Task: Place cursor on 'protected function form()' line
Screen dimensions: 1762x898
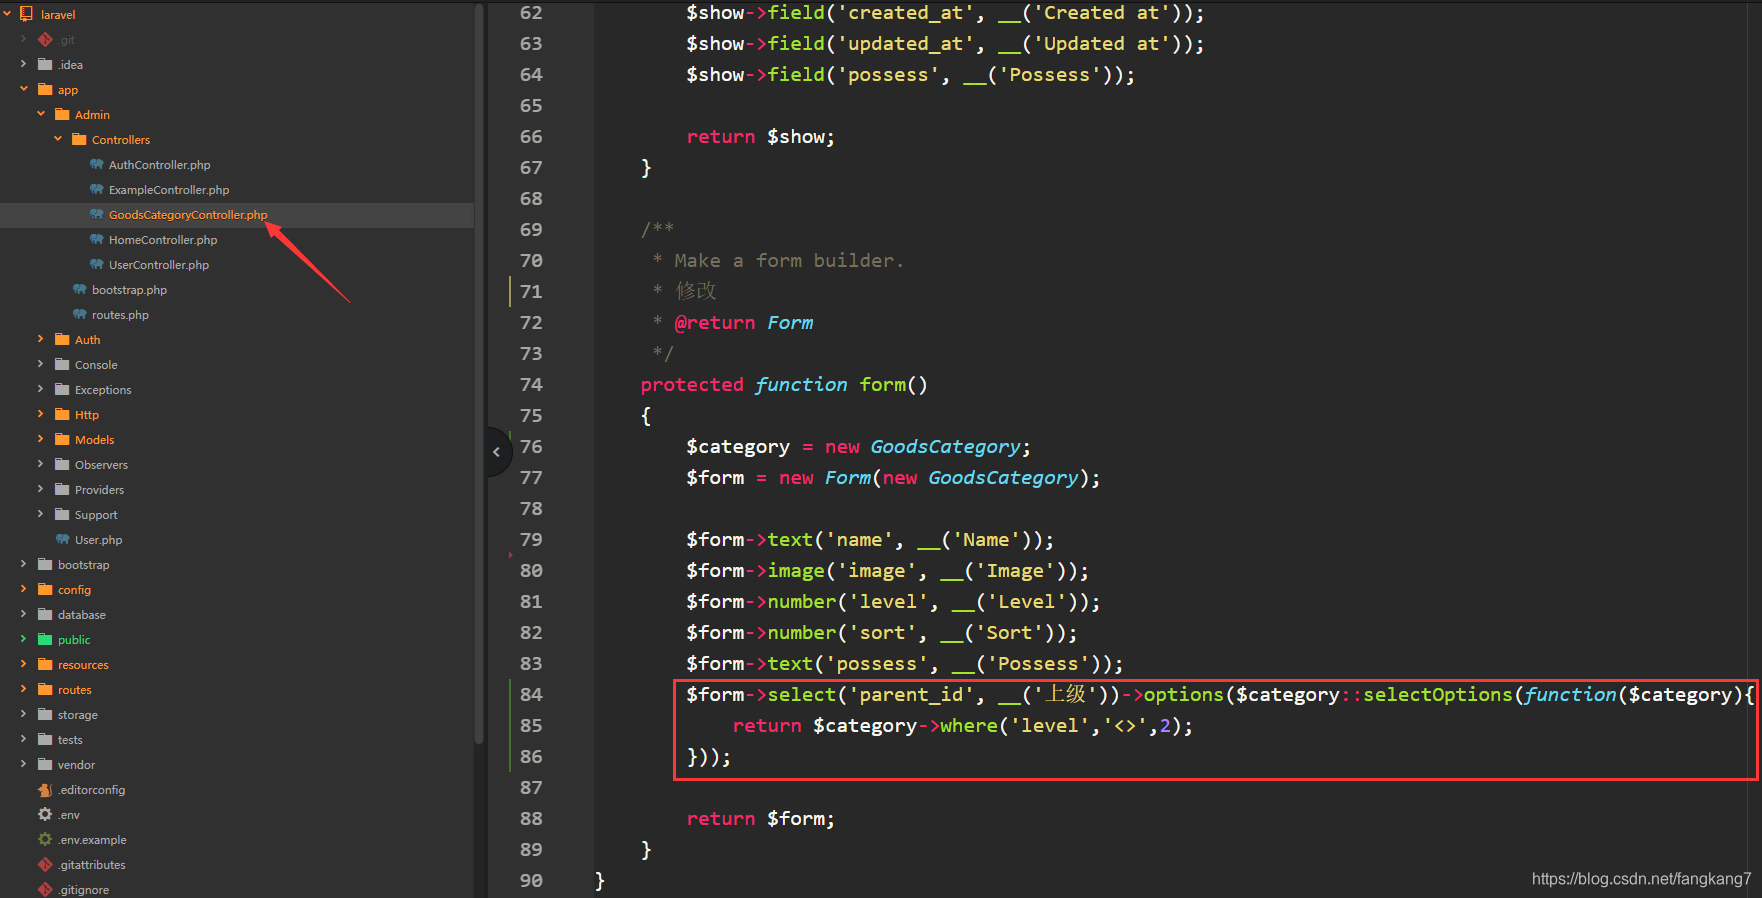Action: coord(784,385)
